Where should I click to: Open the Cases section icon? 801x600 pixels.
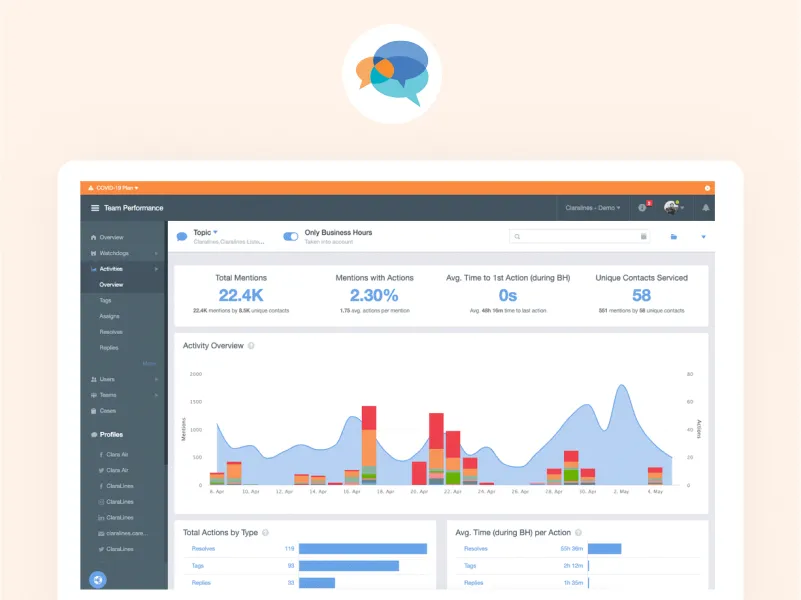[x=96, y=410]
